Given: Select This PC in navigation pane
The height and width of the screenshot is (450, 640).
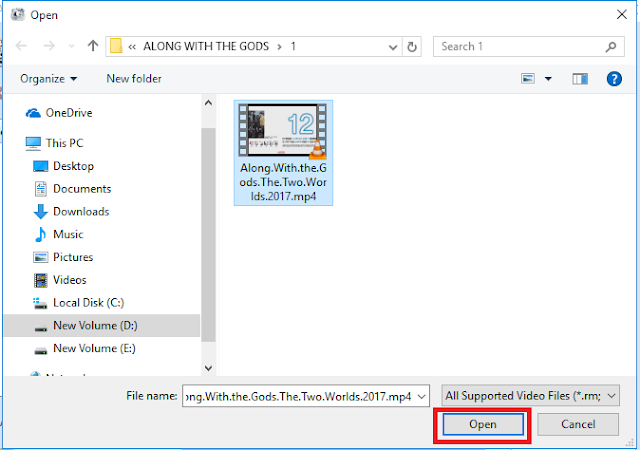Looking at the screenshot, I should point(64,143).
